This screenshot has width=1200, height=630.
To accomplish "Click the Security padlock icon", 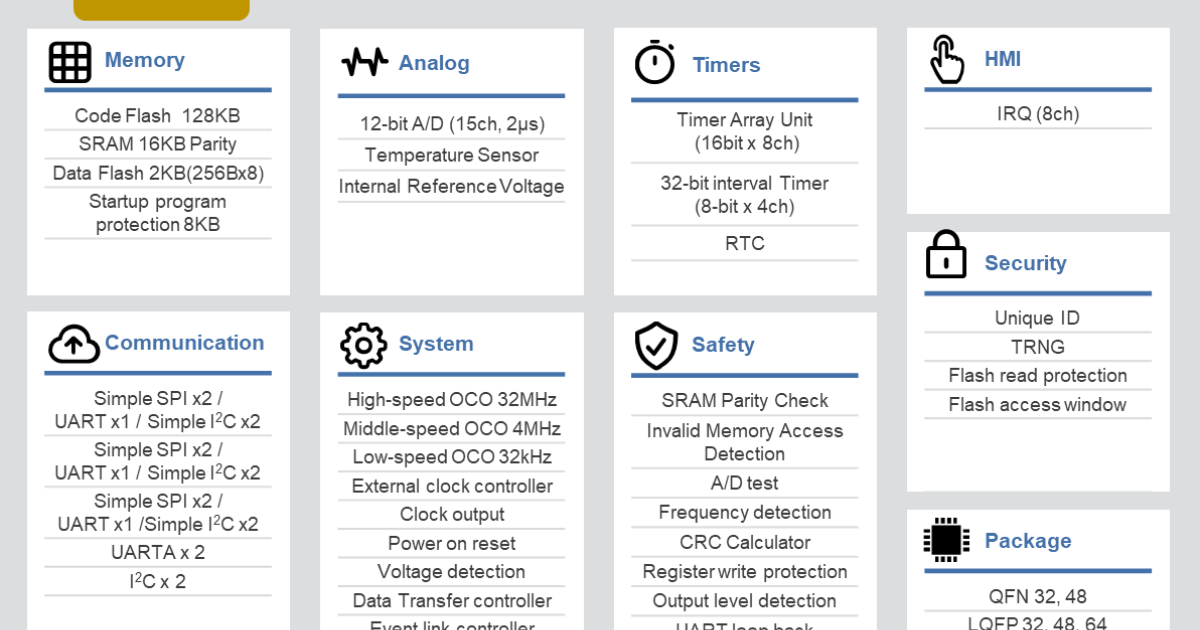I will (946, 255).
